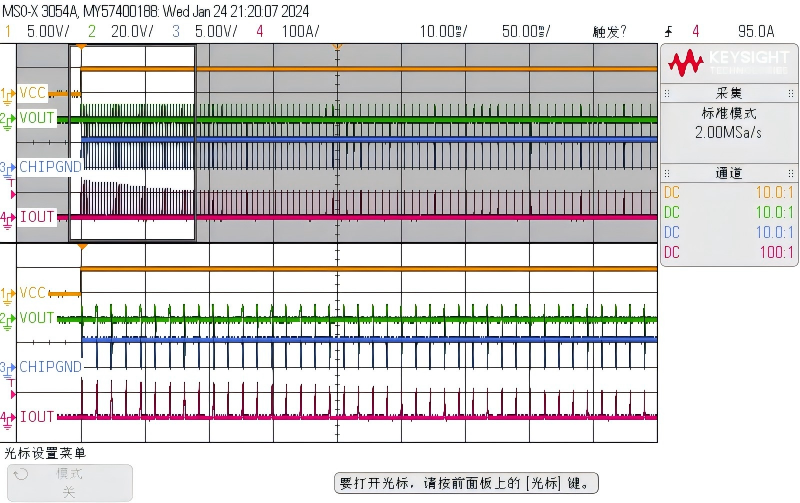Viewport: 800px width, 503px height.
Task: Click the green DC 10.0:1 channel row
Action: pos(728,212)
